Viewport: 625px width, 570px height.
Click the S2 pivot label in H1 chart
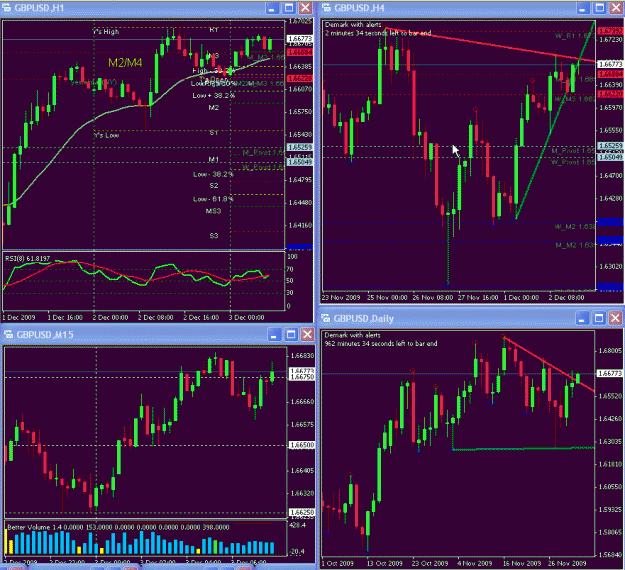click(214, 185)
